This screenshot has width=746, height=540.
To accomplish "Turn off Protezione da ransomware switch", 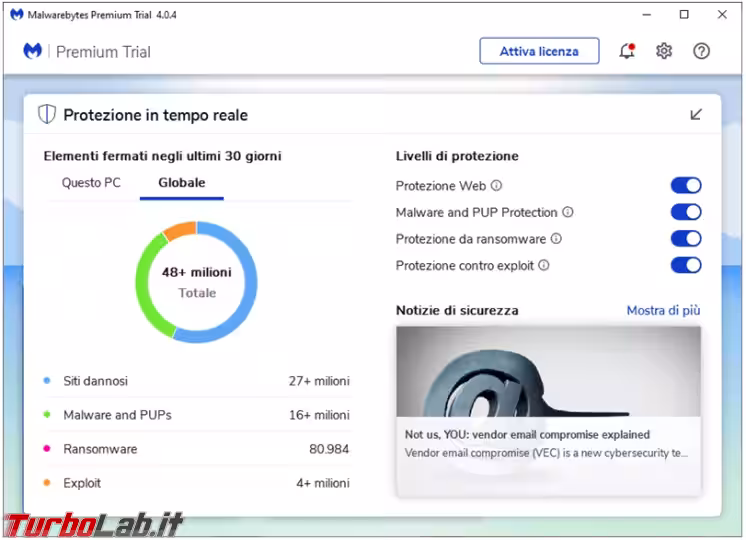I will tap(686, 239).
